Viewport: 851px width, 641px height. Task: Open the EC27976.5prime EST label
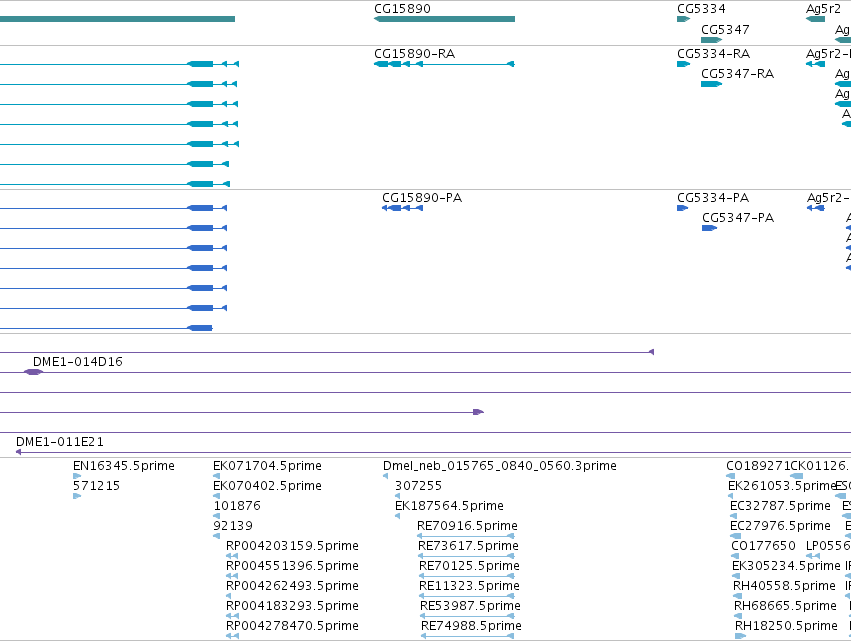tap(780, 526)
